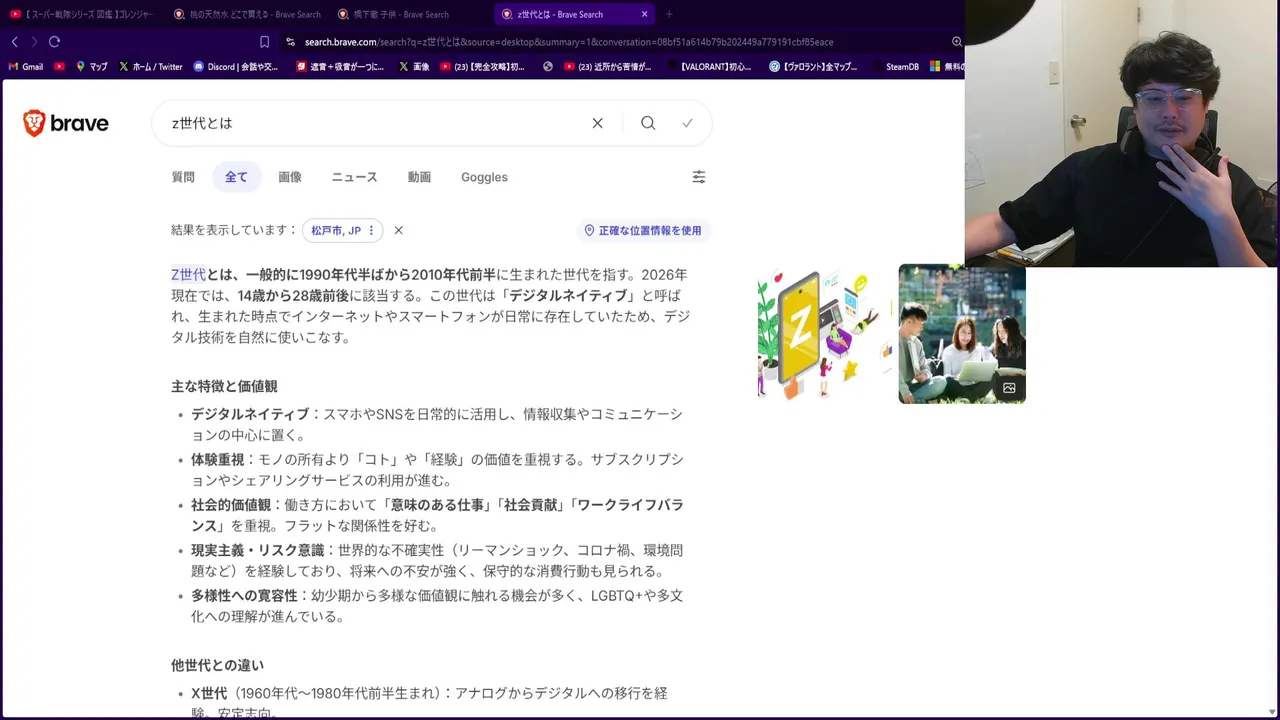This screenshot has height=720, width=1280.
Task: Click the browser forward arrow
Action: (x=34, y=42)
